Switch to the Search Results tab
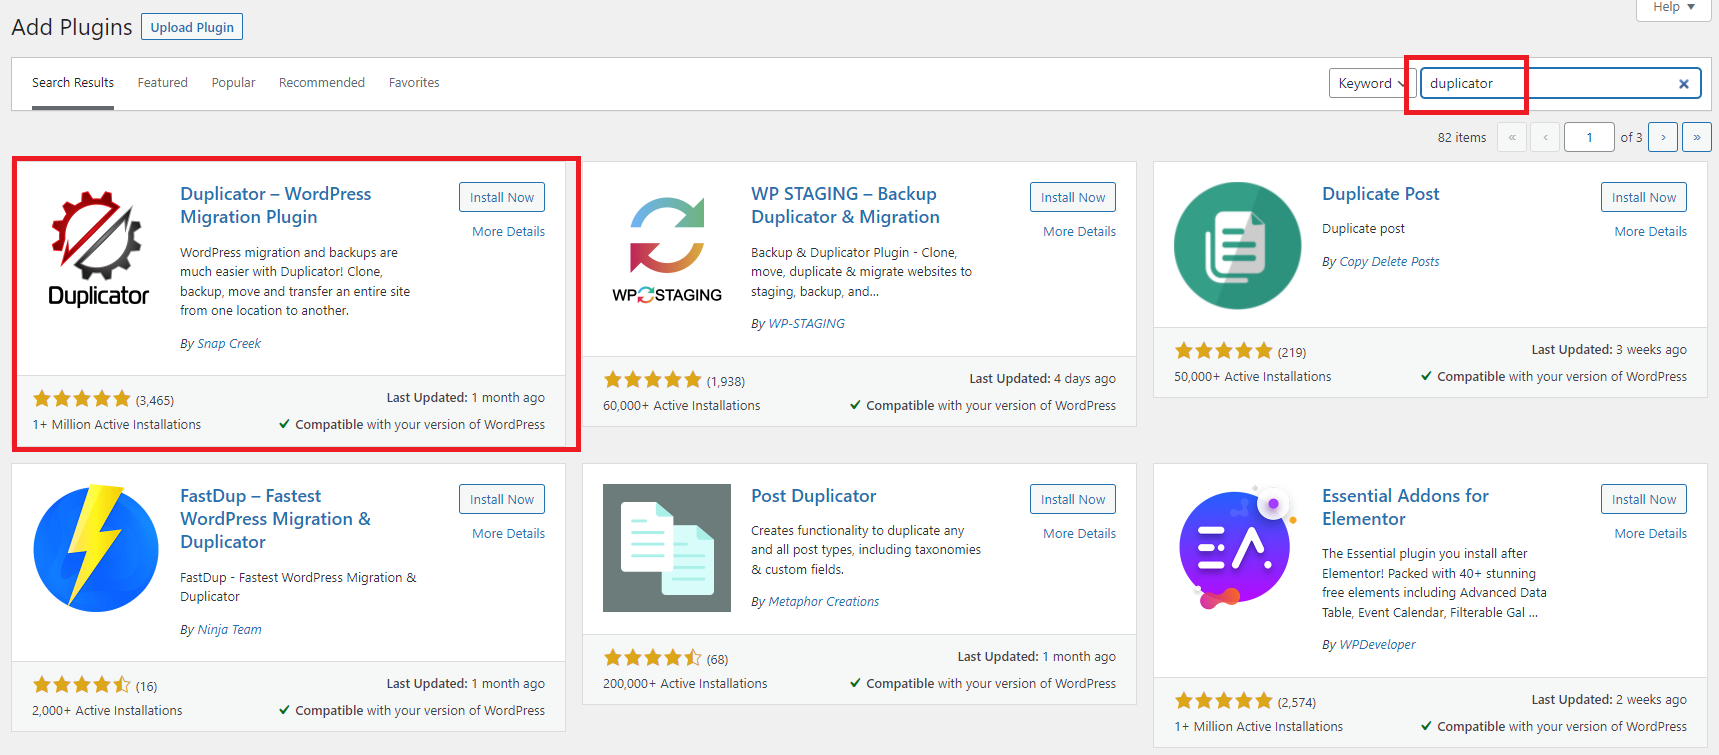The image size is (1719, 755). 73,83
